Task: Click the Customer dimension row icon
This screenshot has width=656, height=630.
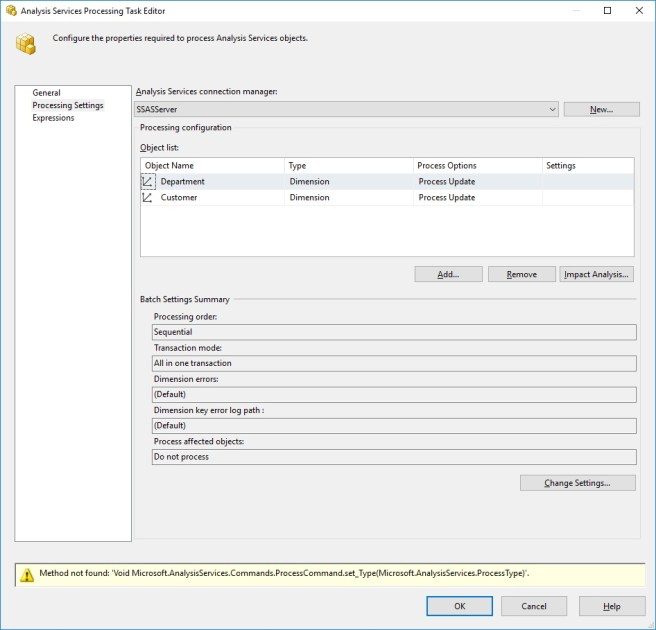Action: [x=148, y=198]
